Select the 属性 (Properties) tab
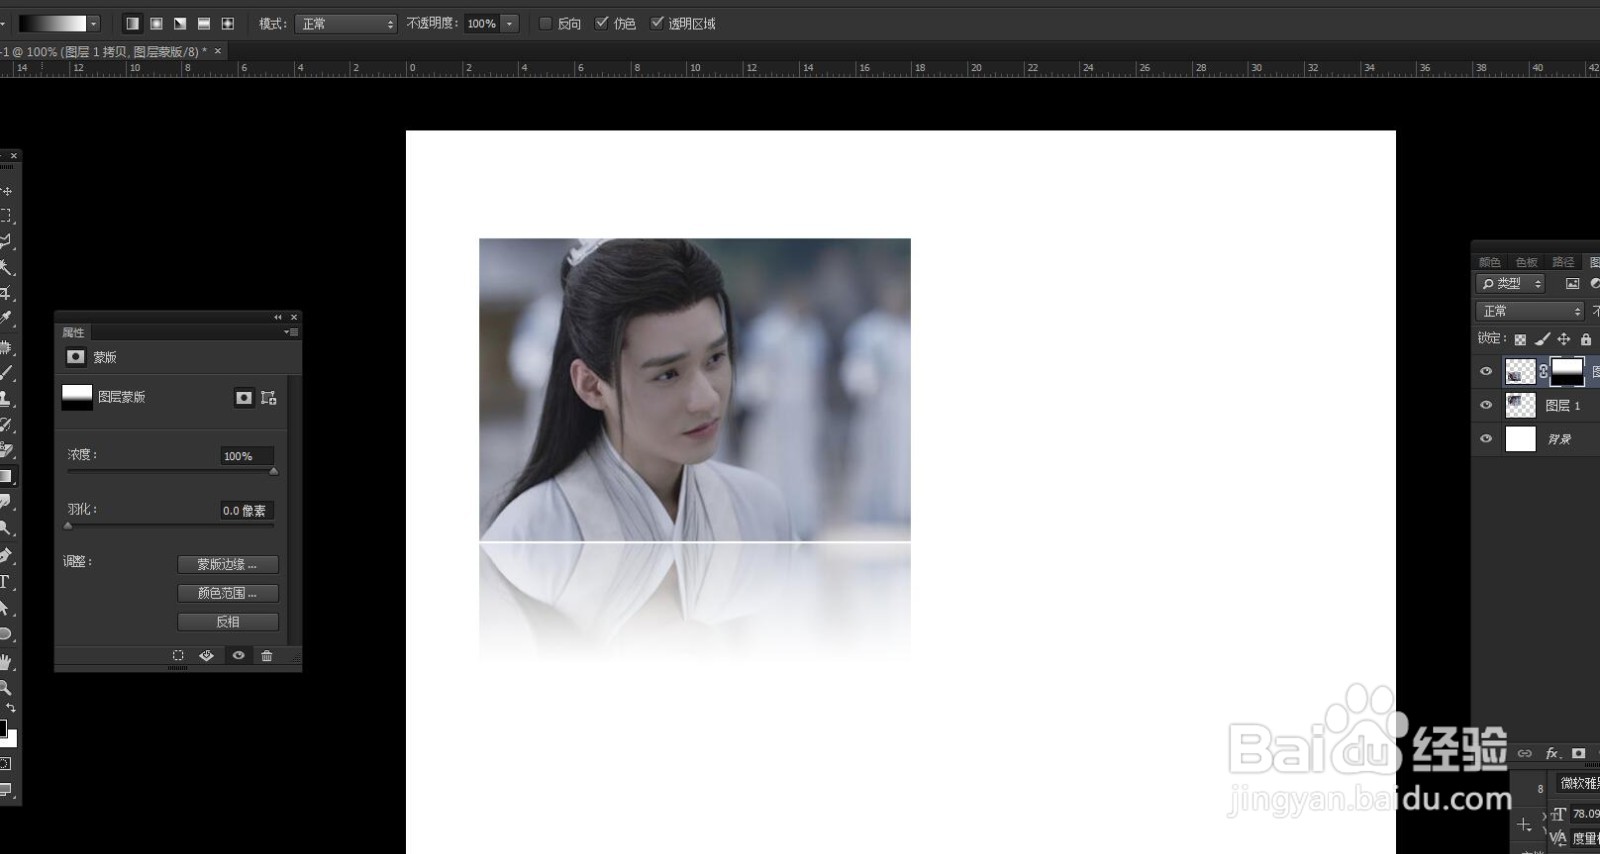 (x=73, y=332)
